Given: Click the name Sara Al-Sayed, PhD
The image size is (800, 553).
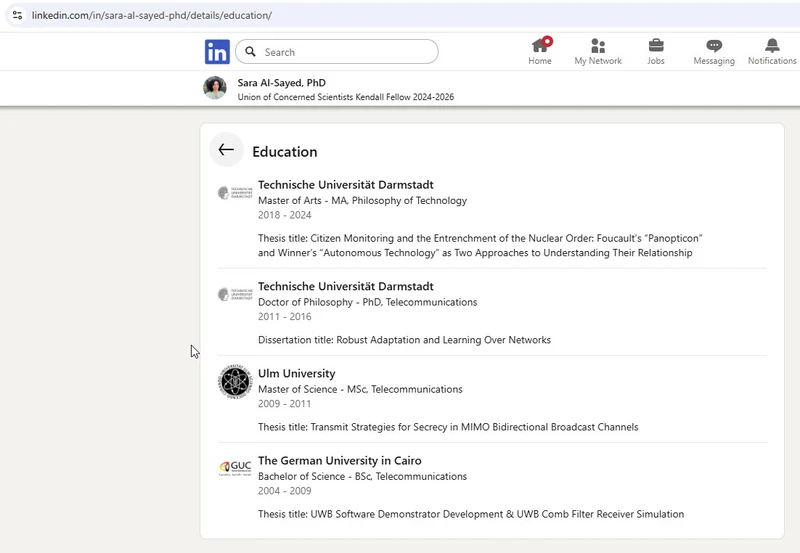Looking at the screenshot, I should (x=282, y=83).
